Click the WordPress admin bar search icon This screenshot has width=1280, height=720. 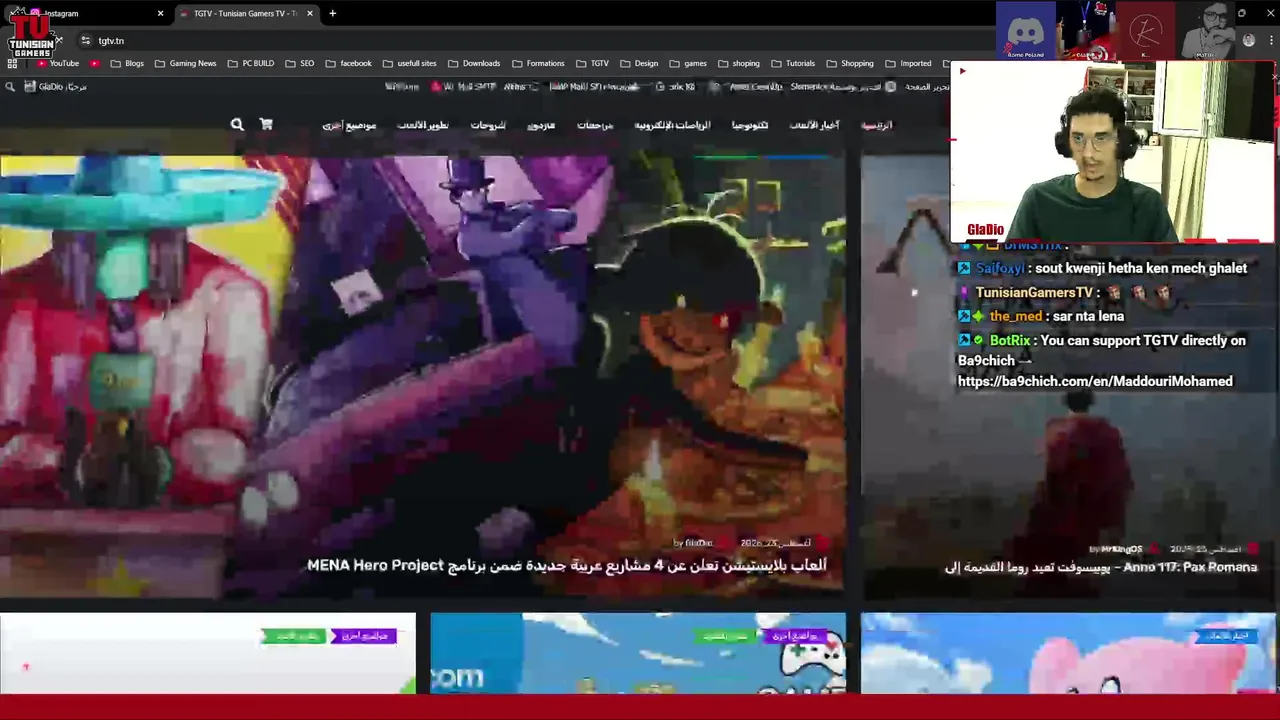tap(10, 87)
